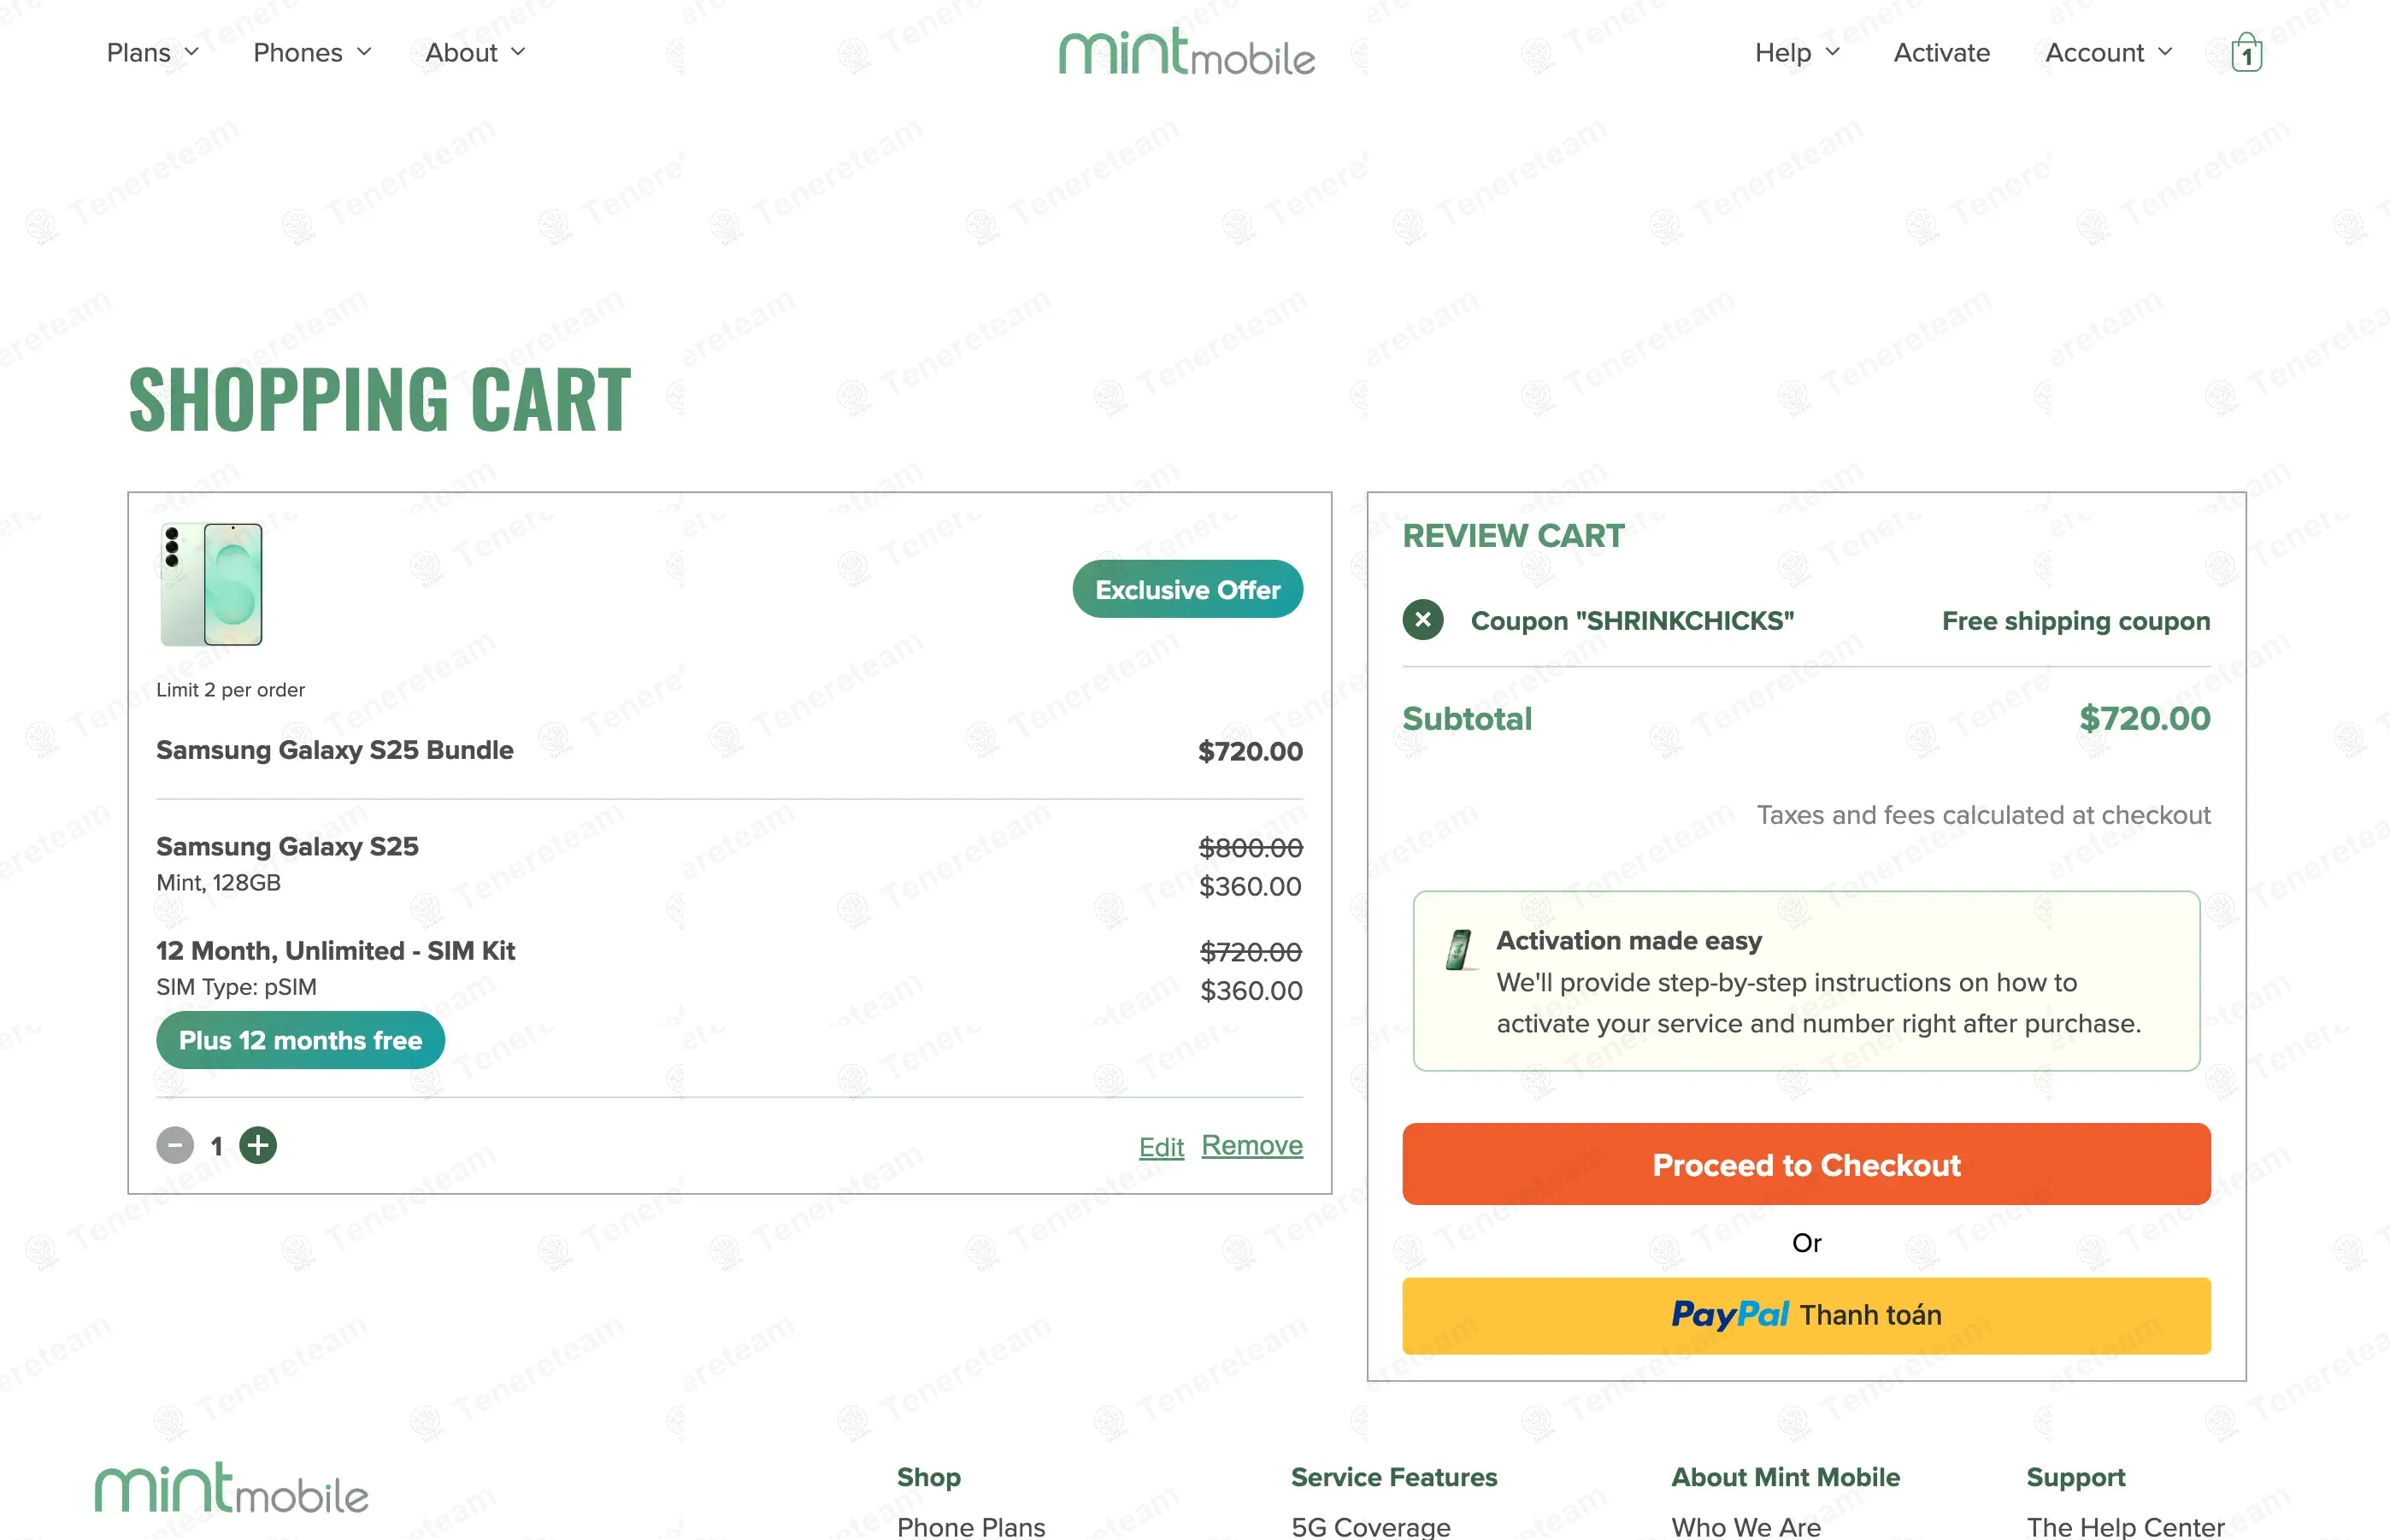Open the Account dropdown menu
The image size is (2390, 1540).
[x=2108, y=52]
